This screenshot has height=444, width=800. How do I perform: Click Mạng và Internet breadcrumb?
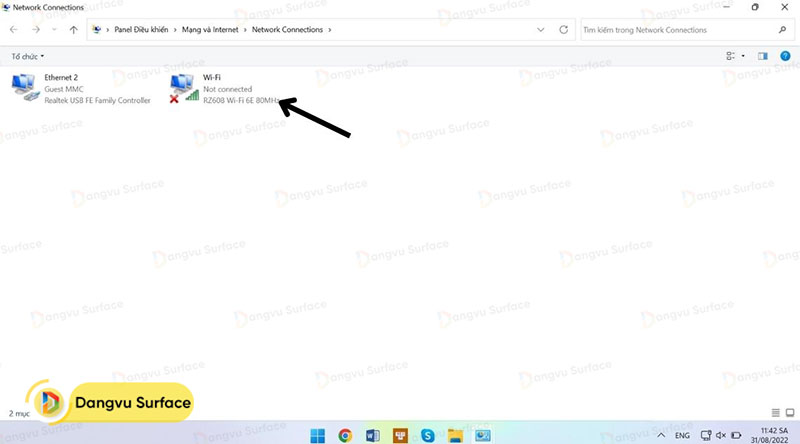[x=210, y=30]
